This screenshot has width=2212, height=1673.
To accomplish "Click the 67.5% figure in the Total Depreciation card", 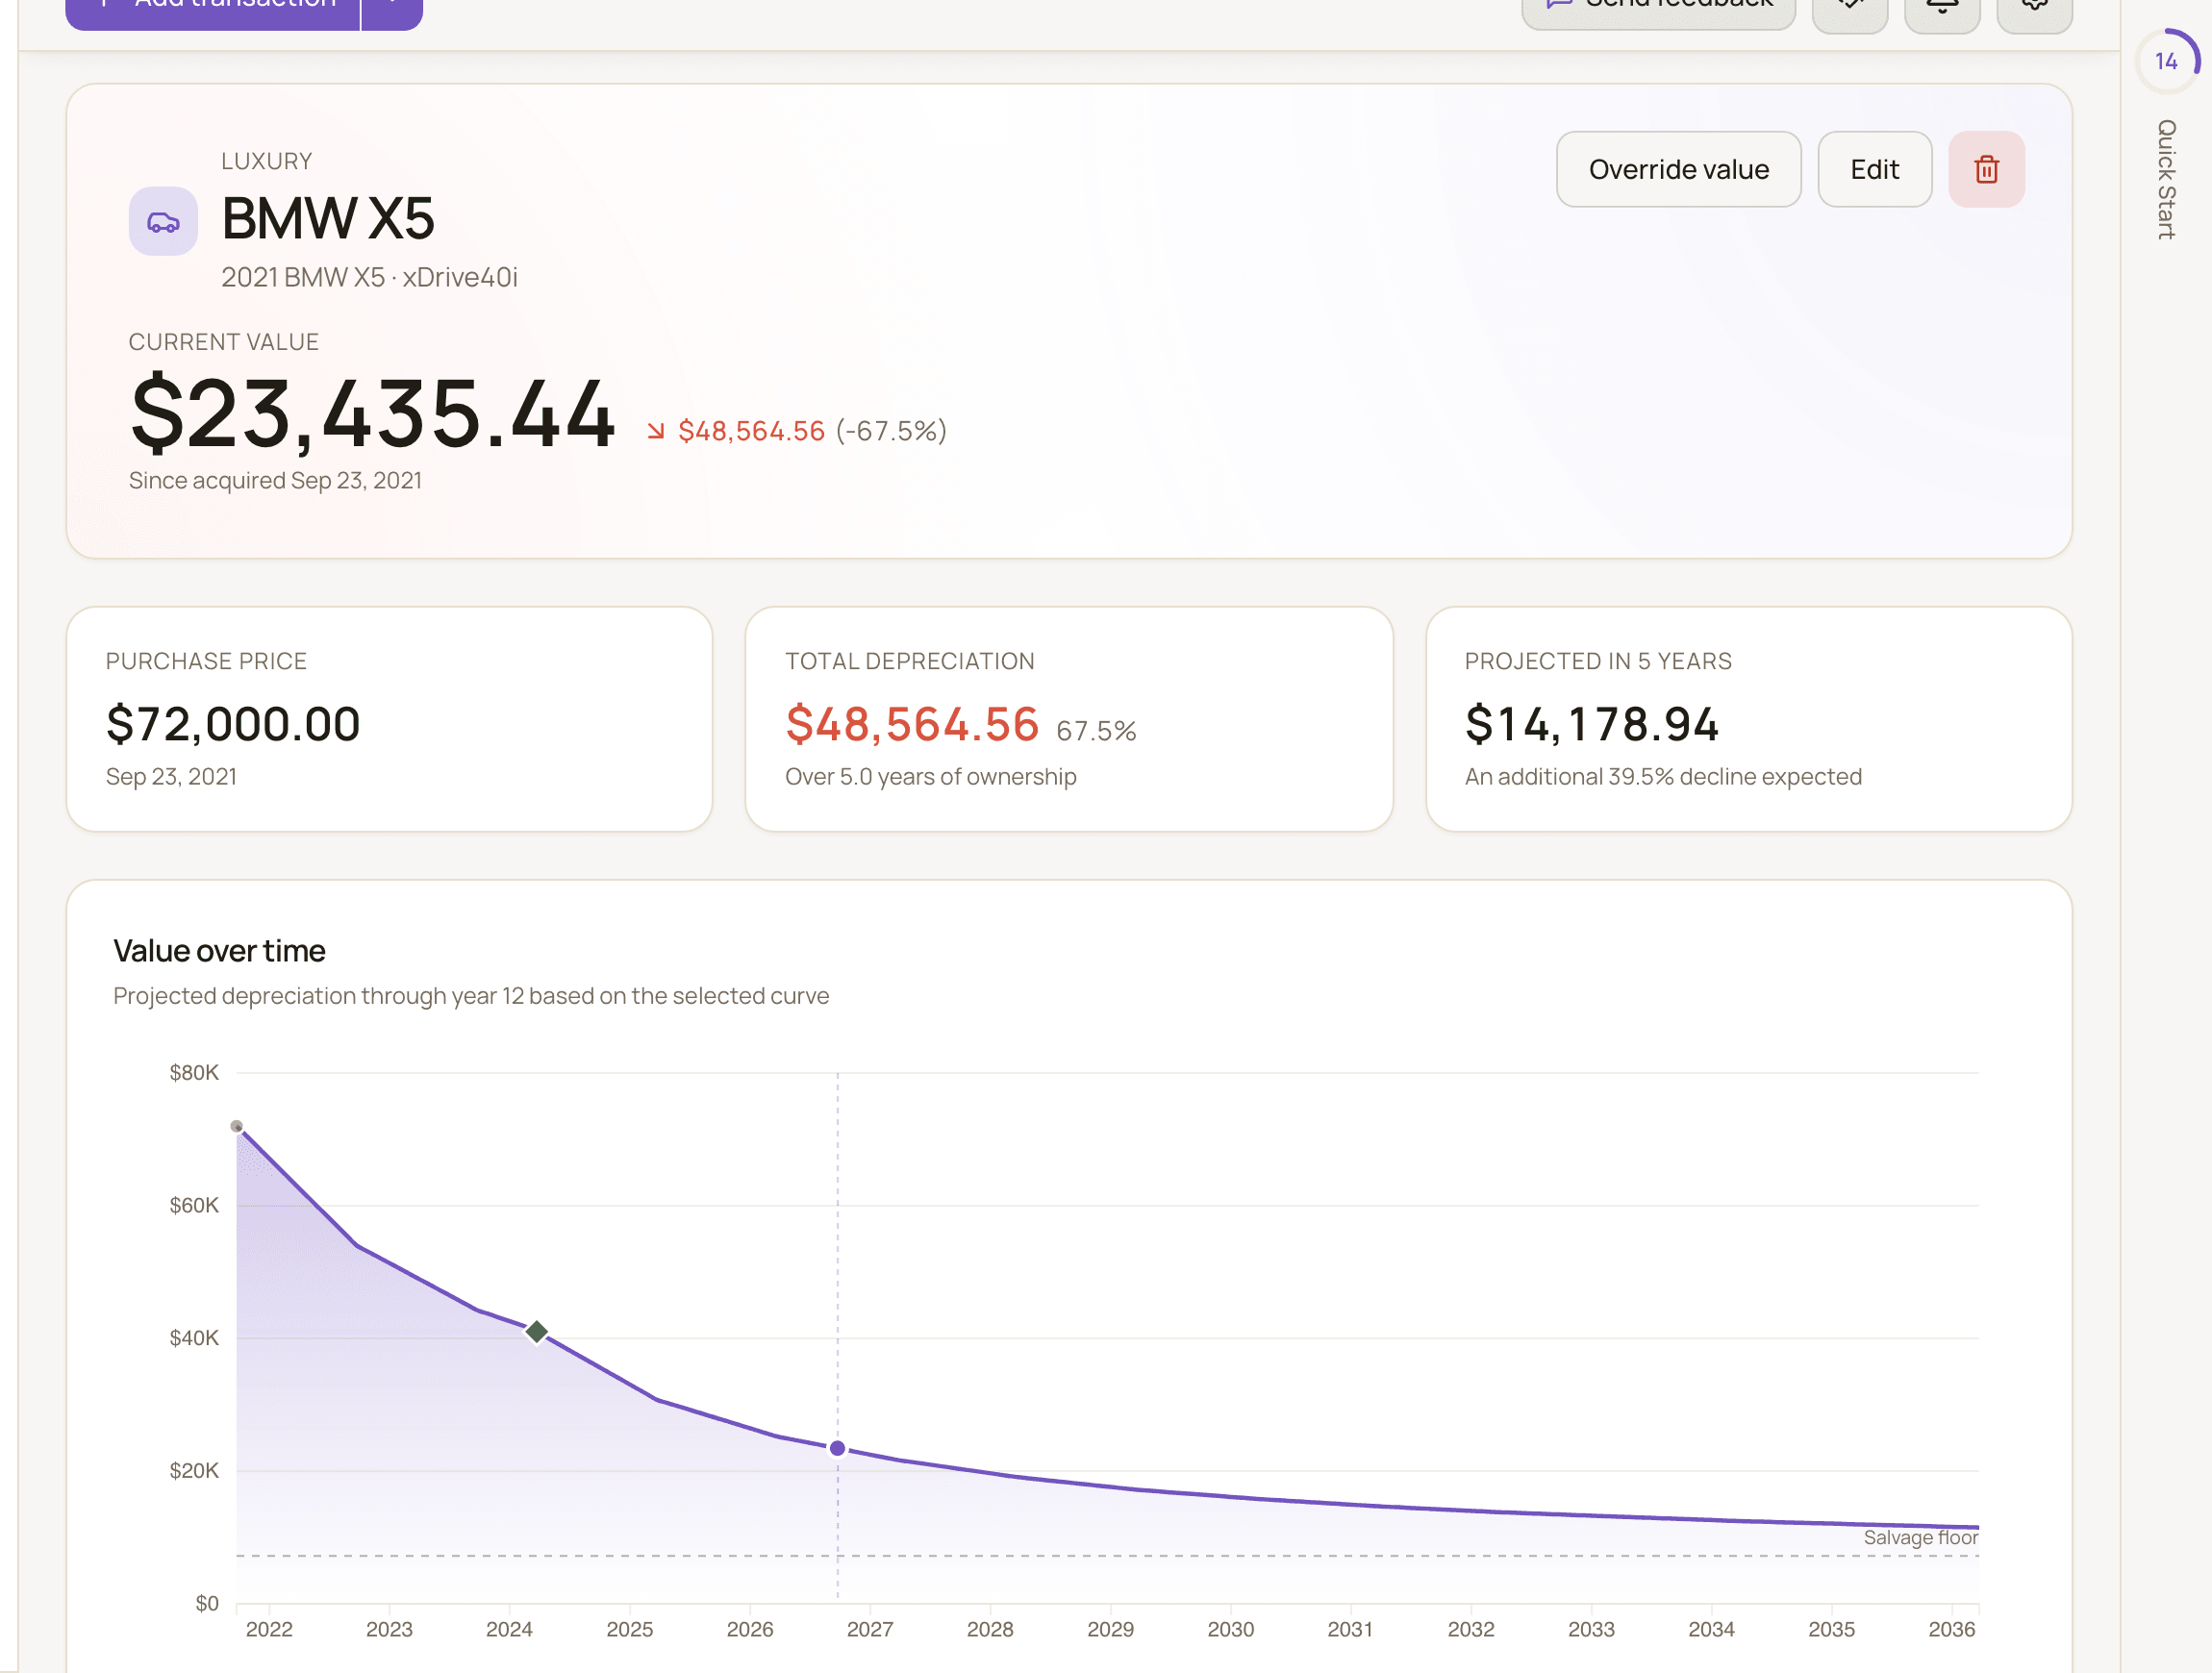I will (x=1096, y=731).
